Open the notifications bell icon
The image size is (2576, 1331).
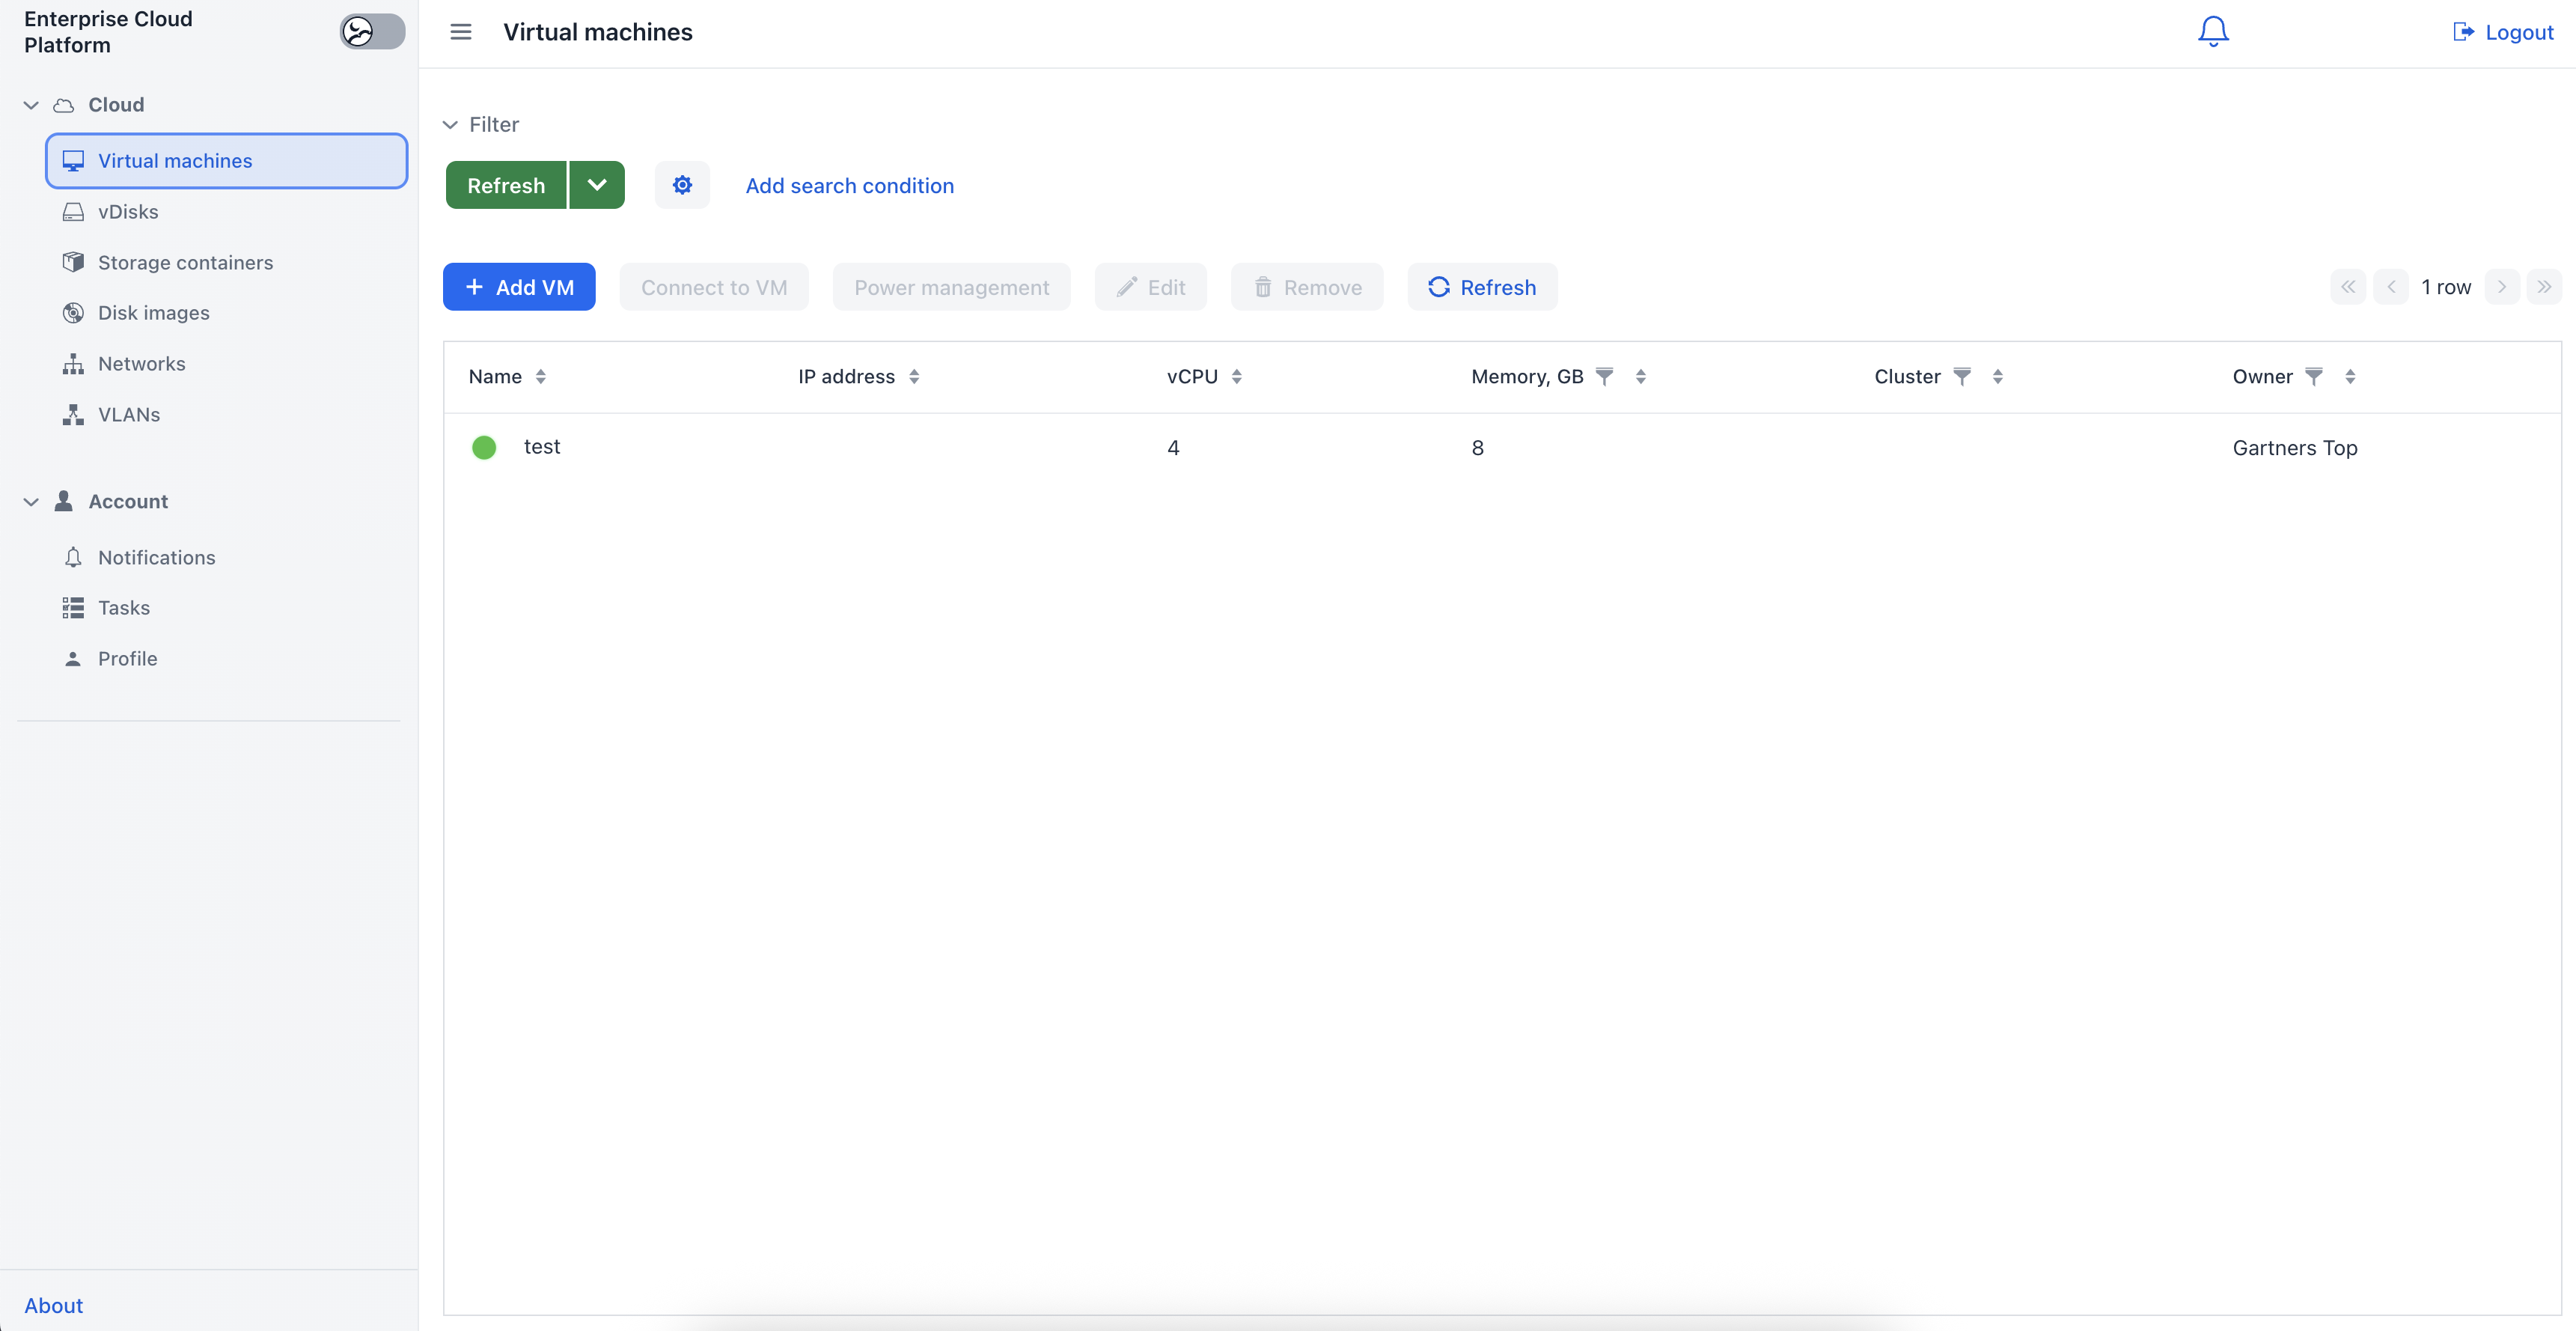coord(2211,31)
